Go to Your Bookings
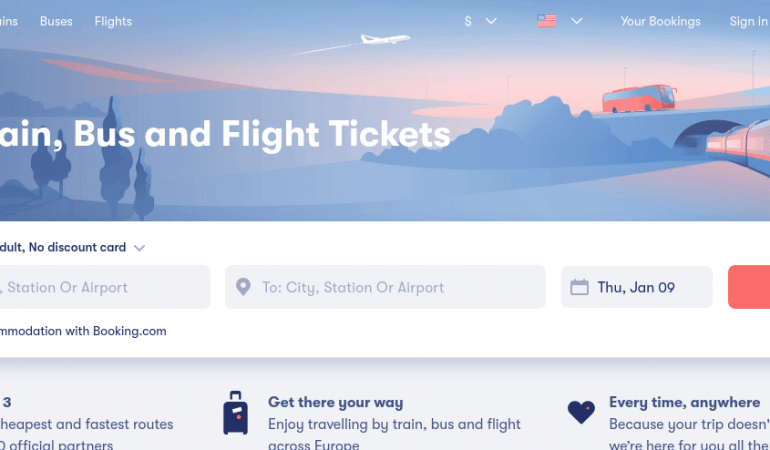This screenshot has width=770, height=450. pos(660,21)
